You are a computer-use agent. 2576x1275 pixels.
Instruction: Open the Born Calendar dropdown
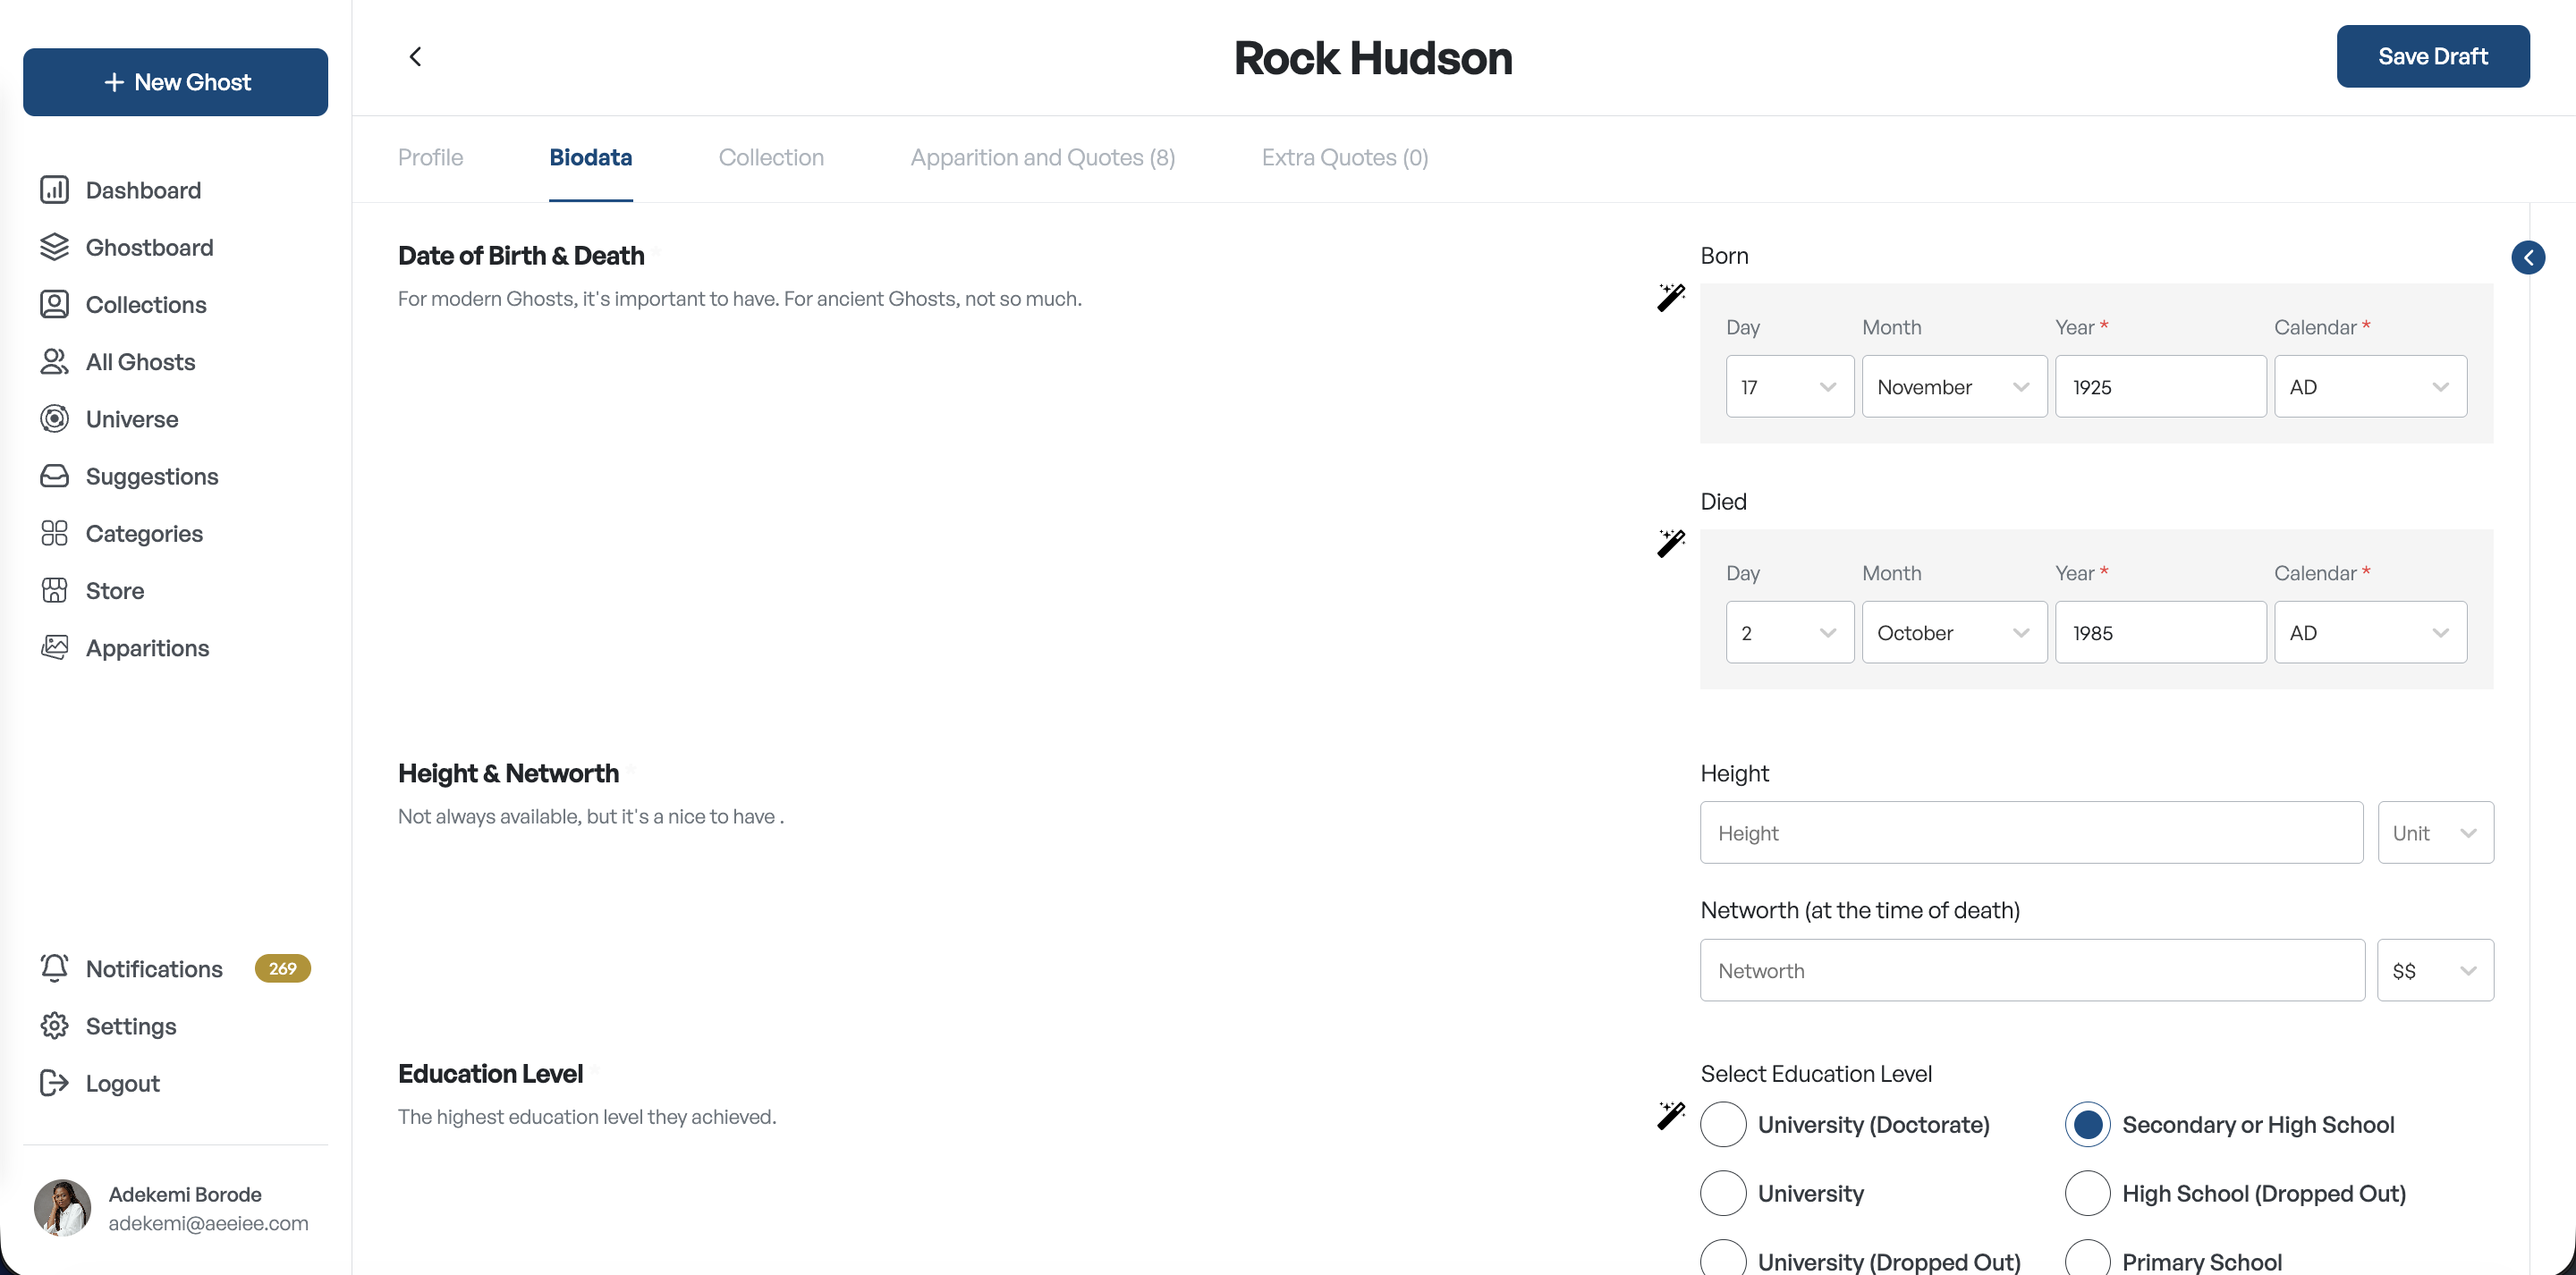[x=2370, y=387]
